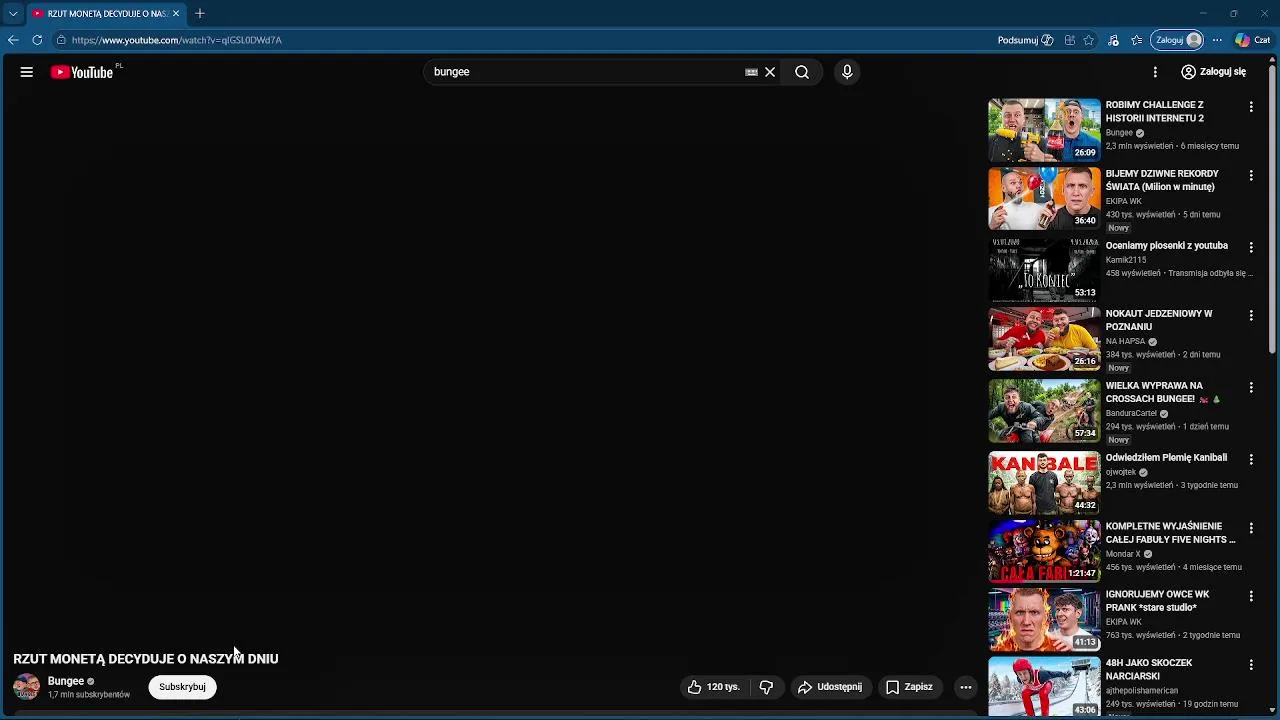1280x720 pixels.
Task: Save video using the Zapisz button
Action: point(909,687)
